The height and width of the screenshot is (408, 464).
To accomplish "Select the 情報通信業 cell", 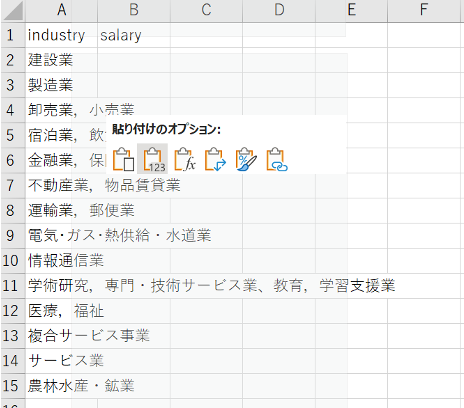I will (x=61, y=261).
